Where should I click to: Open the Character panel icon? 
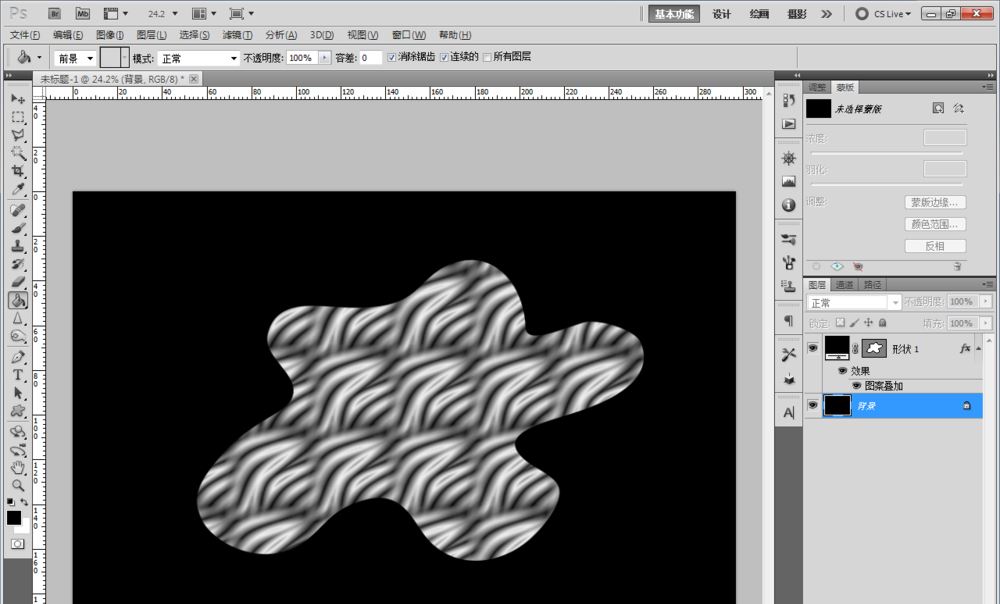coord(789,413)
